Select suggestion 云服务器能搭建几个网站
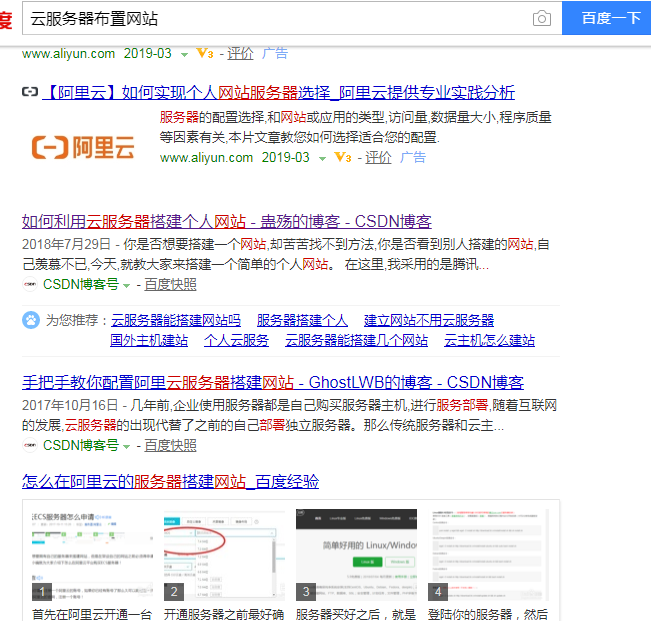The image size is (651, 621). pos(356,340)
